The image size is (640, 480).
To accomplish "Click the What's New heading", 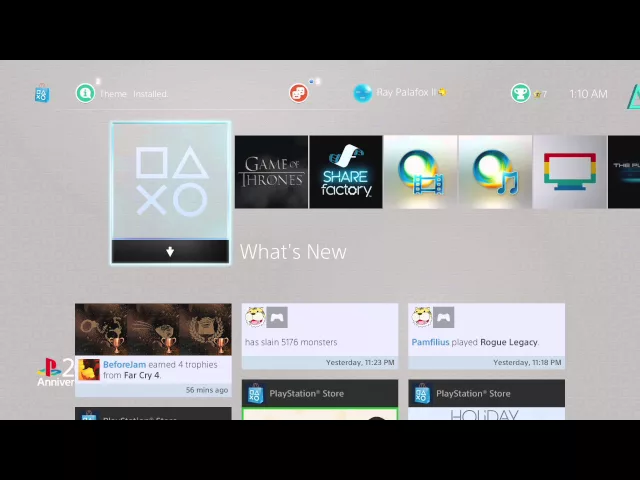I will click(x=293, y=251).
